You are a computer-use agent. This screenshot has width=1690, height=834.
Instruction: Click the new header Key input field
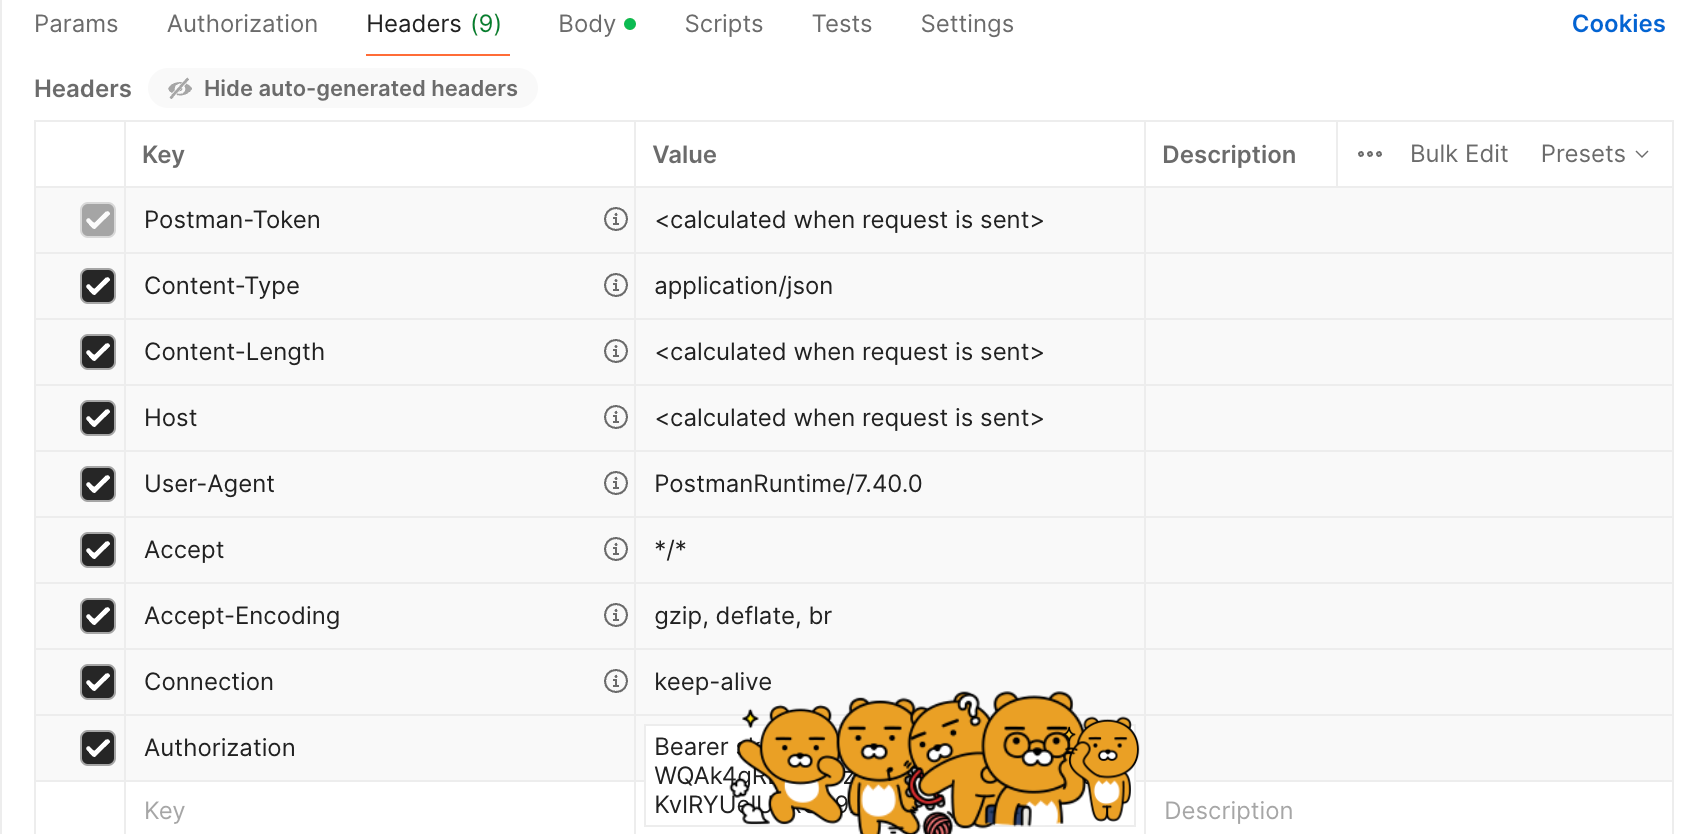(380, 809)
